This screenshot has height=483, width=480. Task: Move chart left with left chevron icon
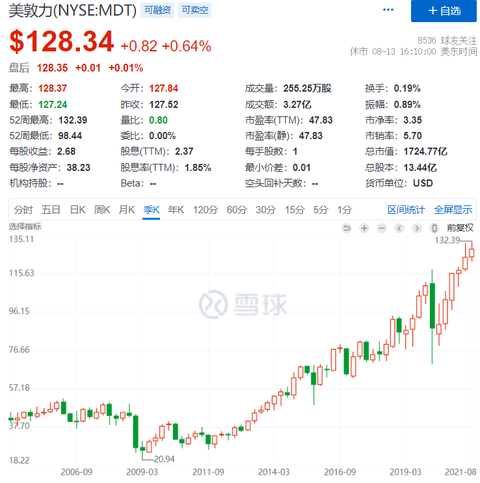399,228
